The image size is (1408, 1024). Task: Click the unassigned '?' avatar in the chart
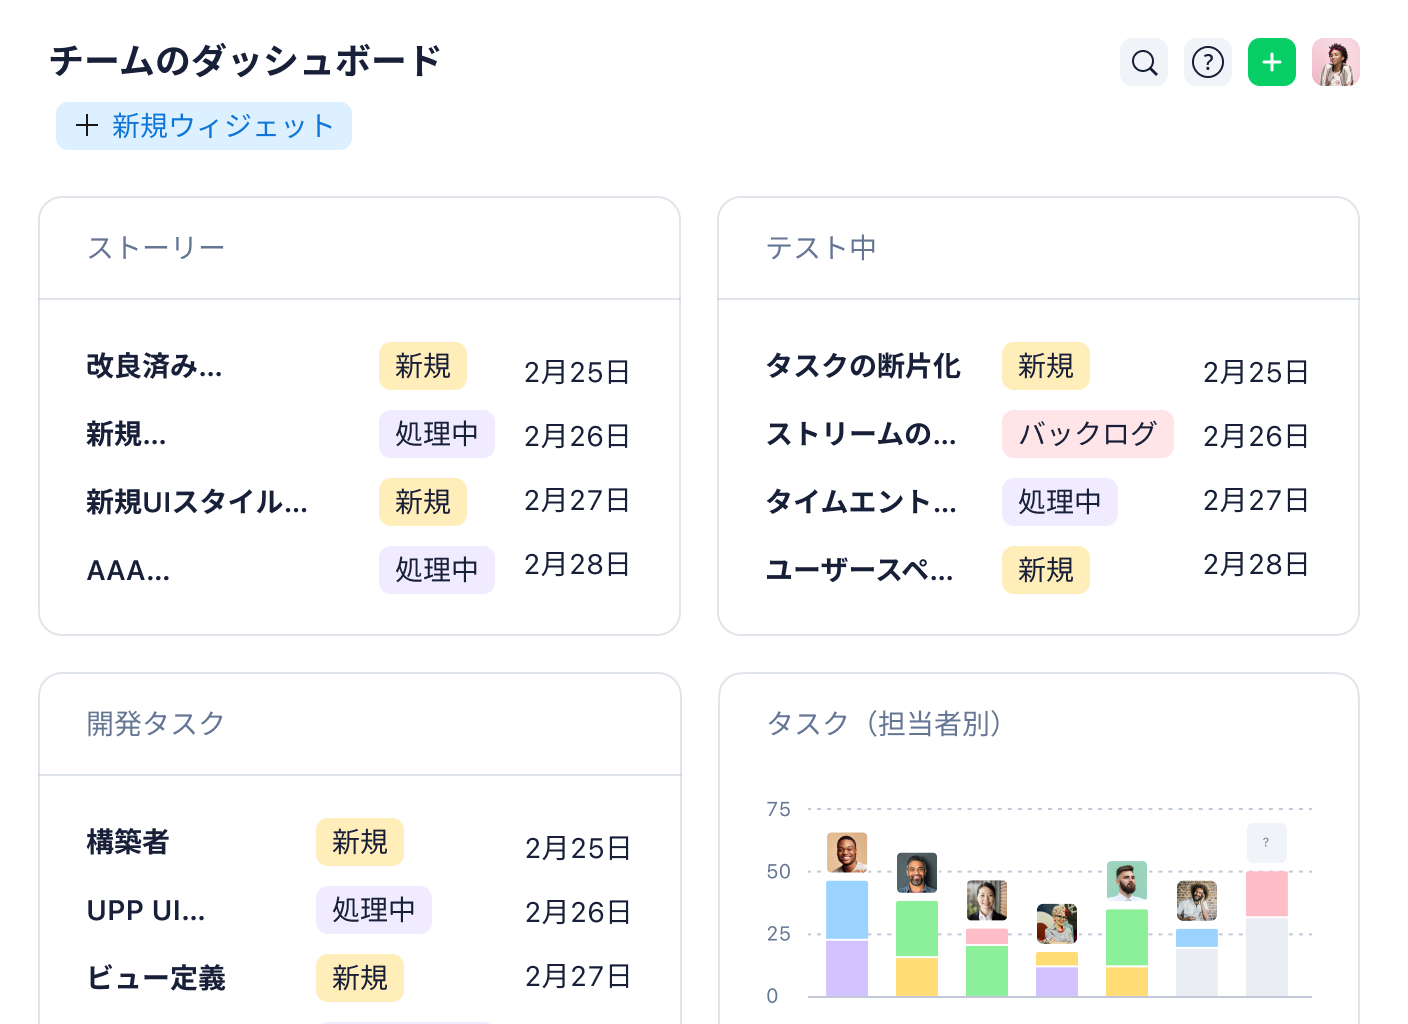[x=1266, y=843]
